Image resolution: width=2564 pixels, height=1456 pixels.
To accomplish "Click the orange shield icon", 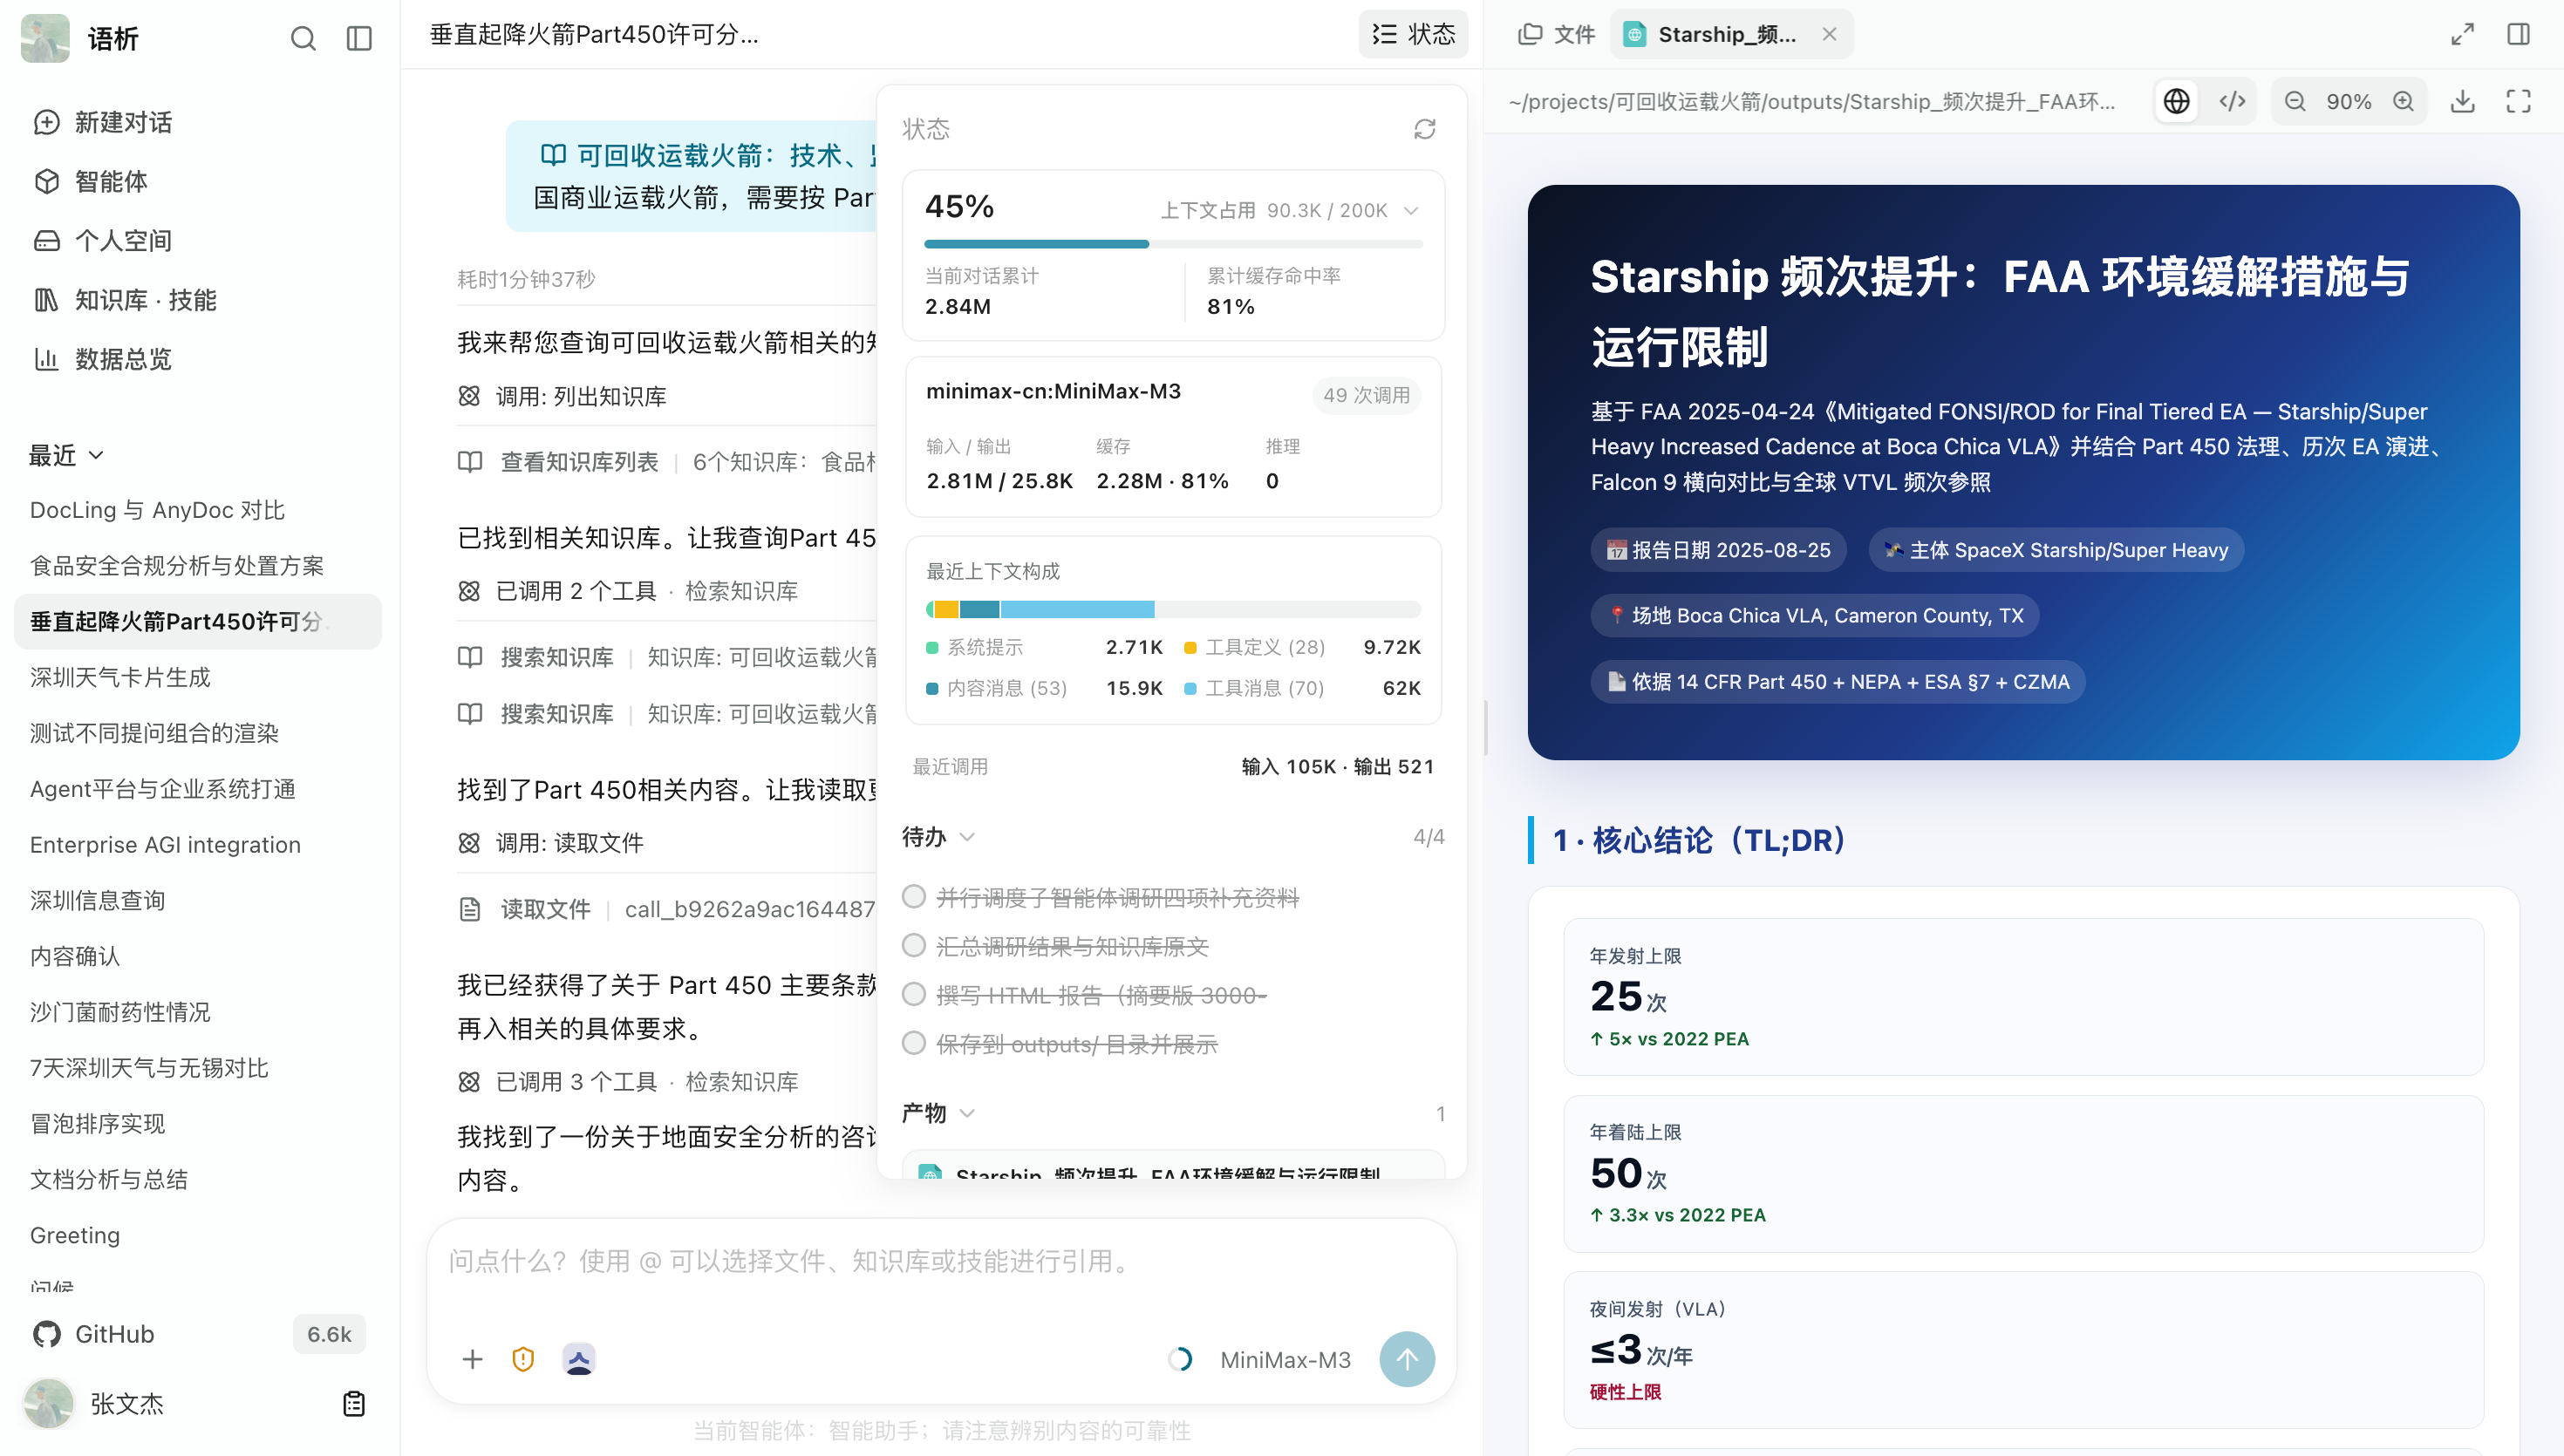I will (x=523, y=1359).
